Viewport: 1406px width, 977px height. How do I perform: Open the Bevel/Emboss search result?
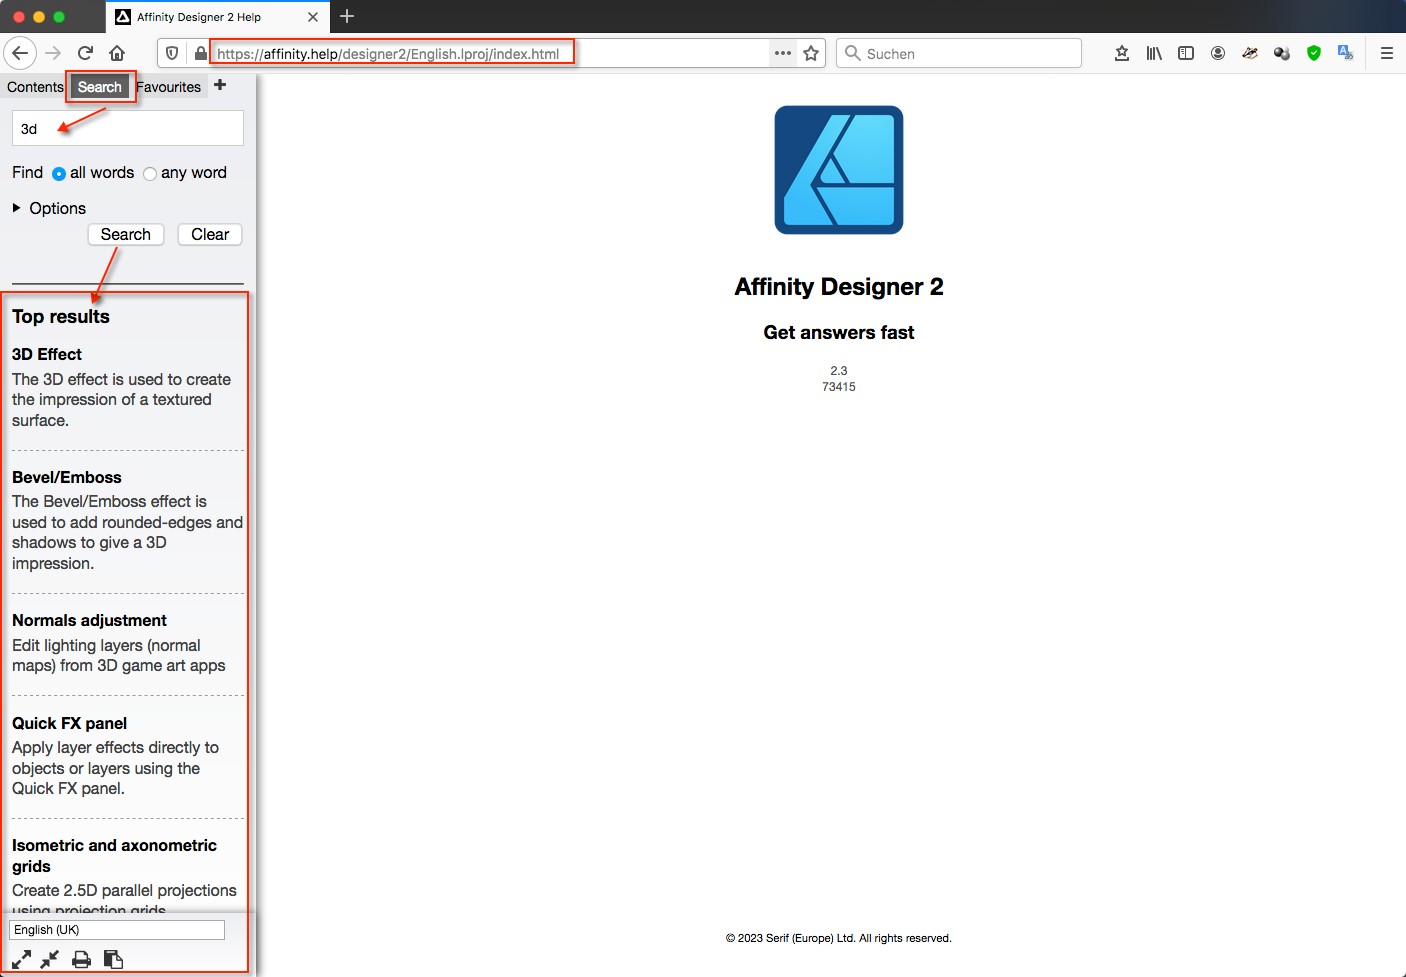(x=67, y=477)
